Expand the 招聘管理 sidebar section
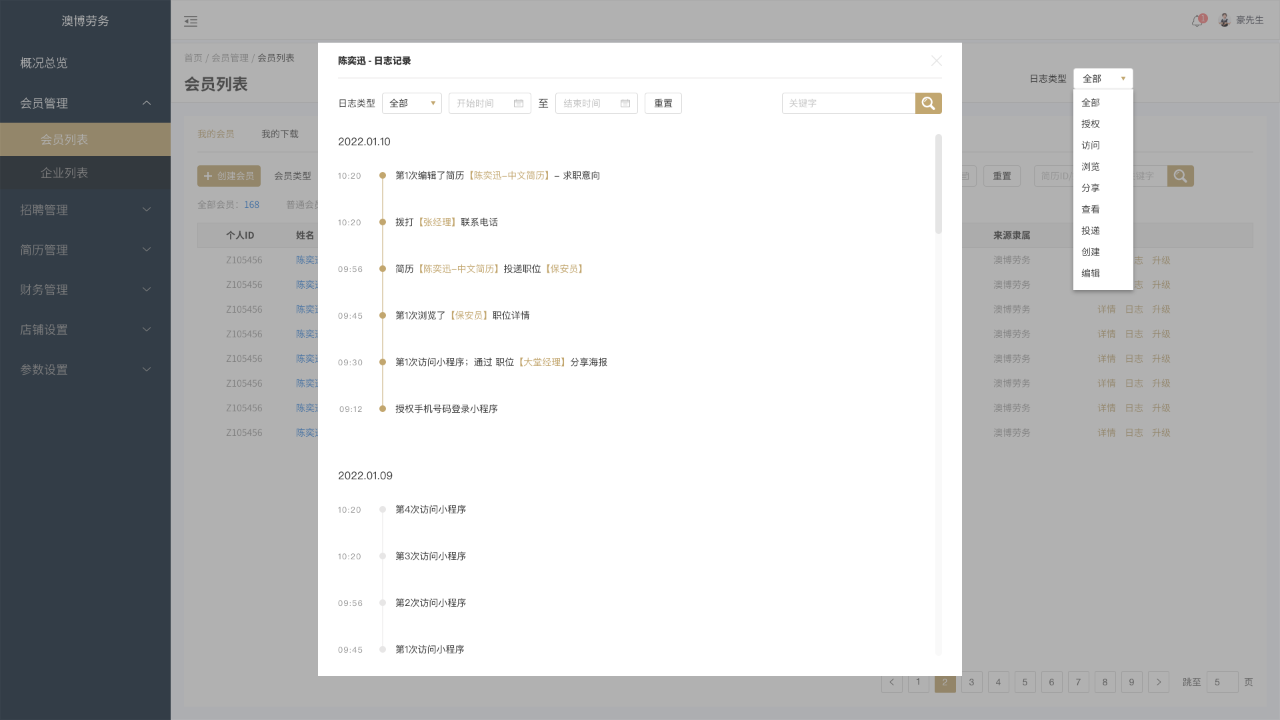The height and width of the screenshot is (720, 1280). (85, 210)
